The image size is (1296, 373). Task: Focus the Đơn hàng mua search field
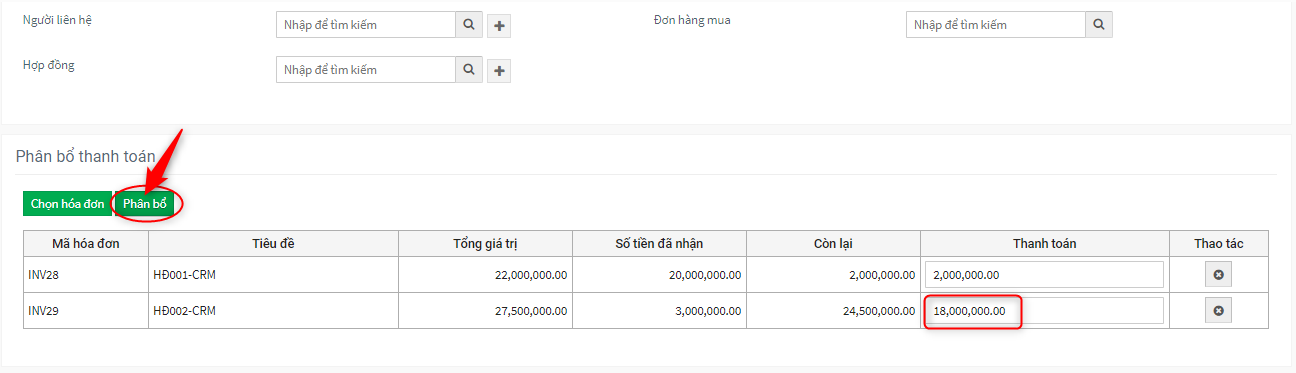point(996,25)
